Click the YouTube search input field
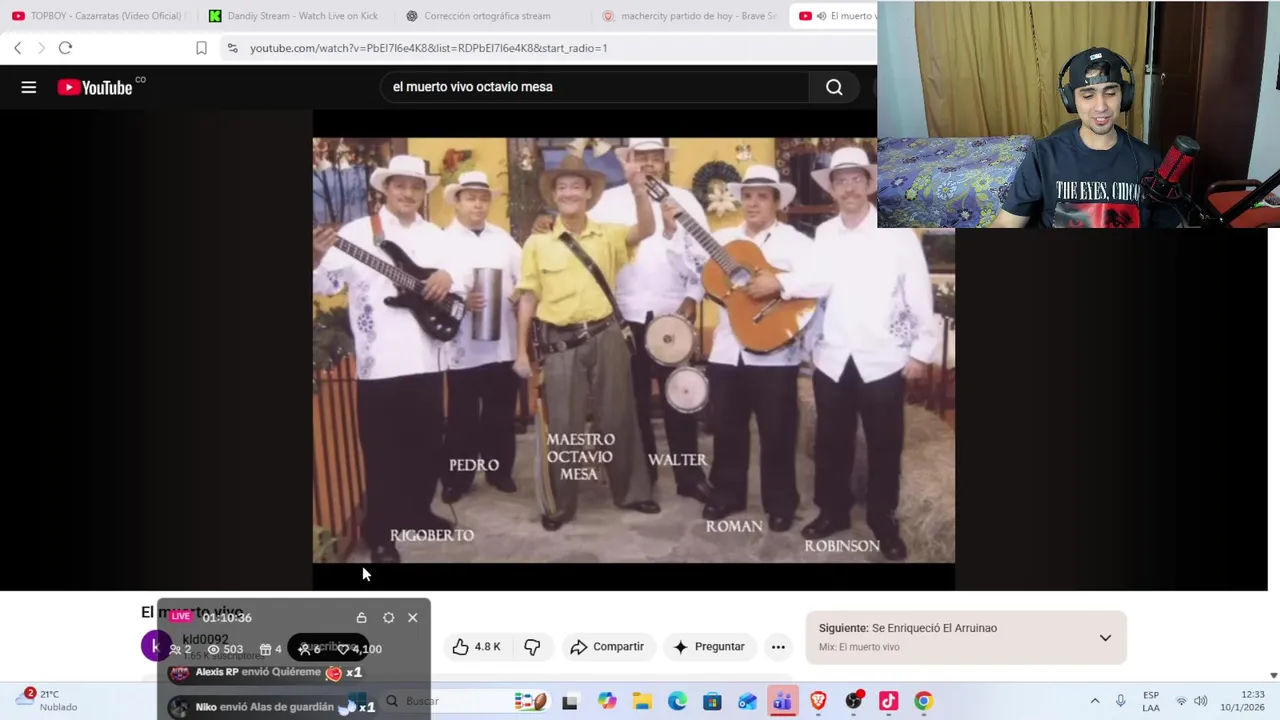Viewport: 1280px width, 720px height. tap(595, 87)
